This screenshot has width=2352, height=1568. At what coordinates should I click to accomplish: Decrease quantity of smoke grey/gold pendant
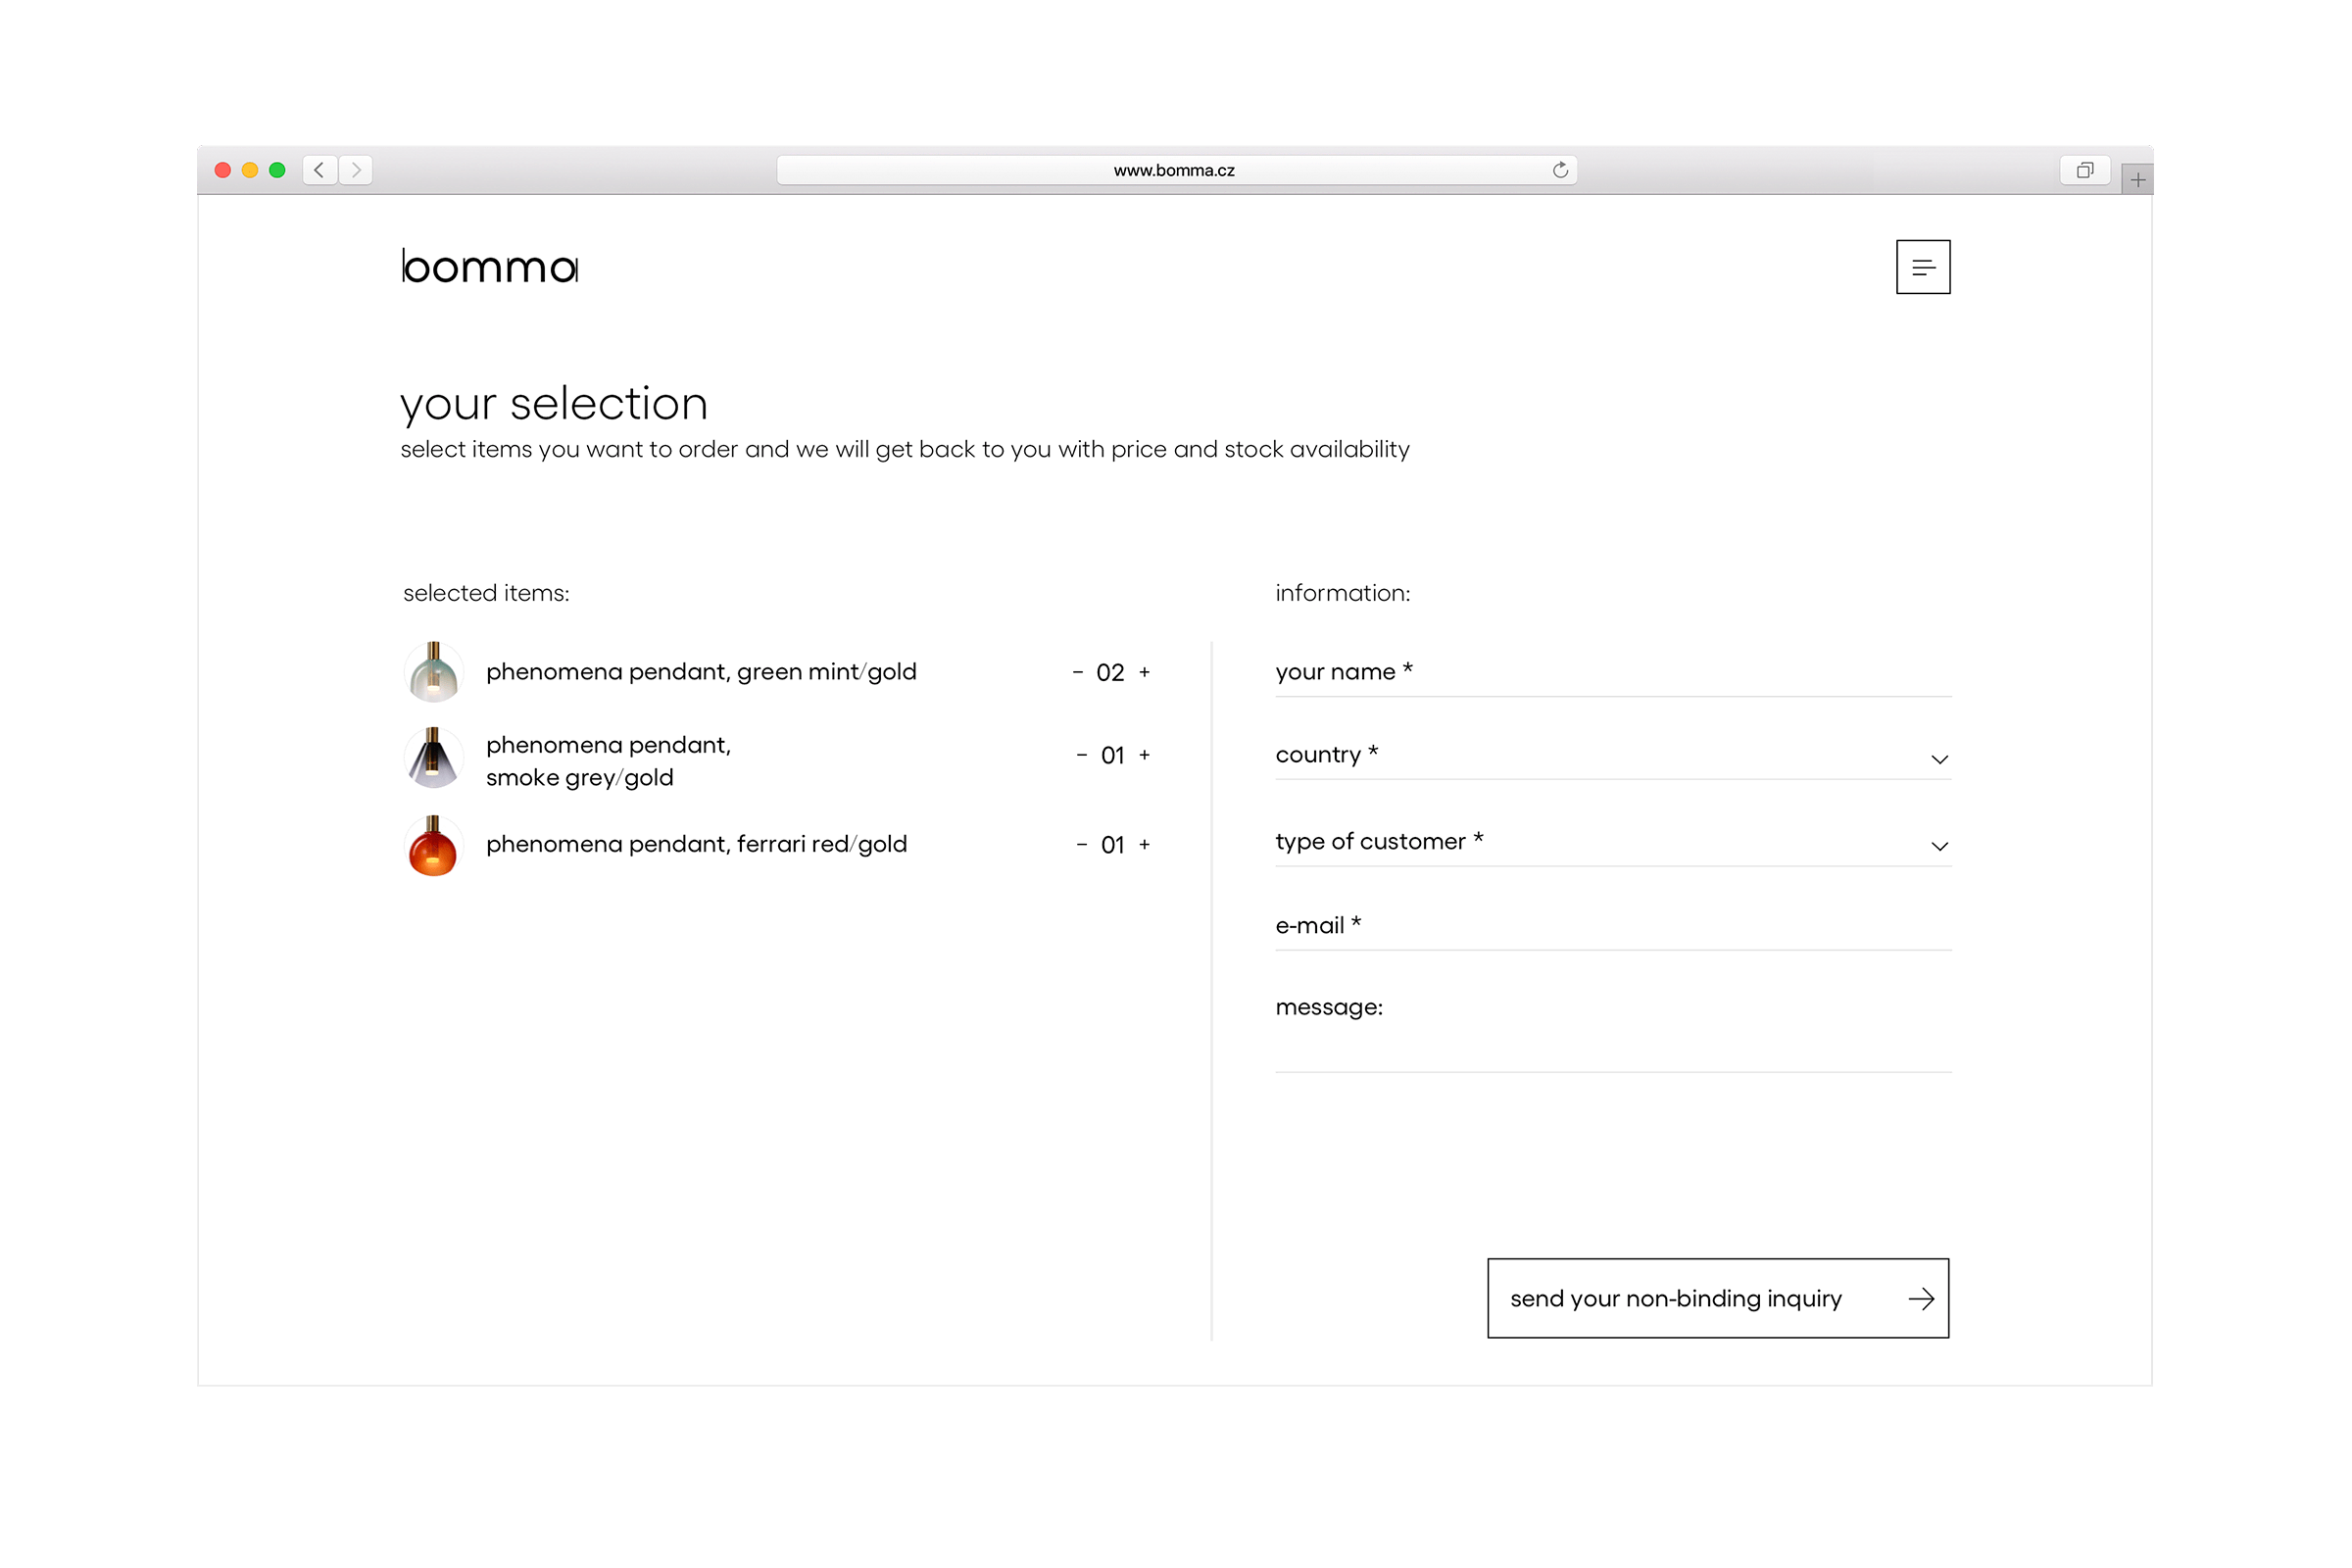(x=1081, y=755)
